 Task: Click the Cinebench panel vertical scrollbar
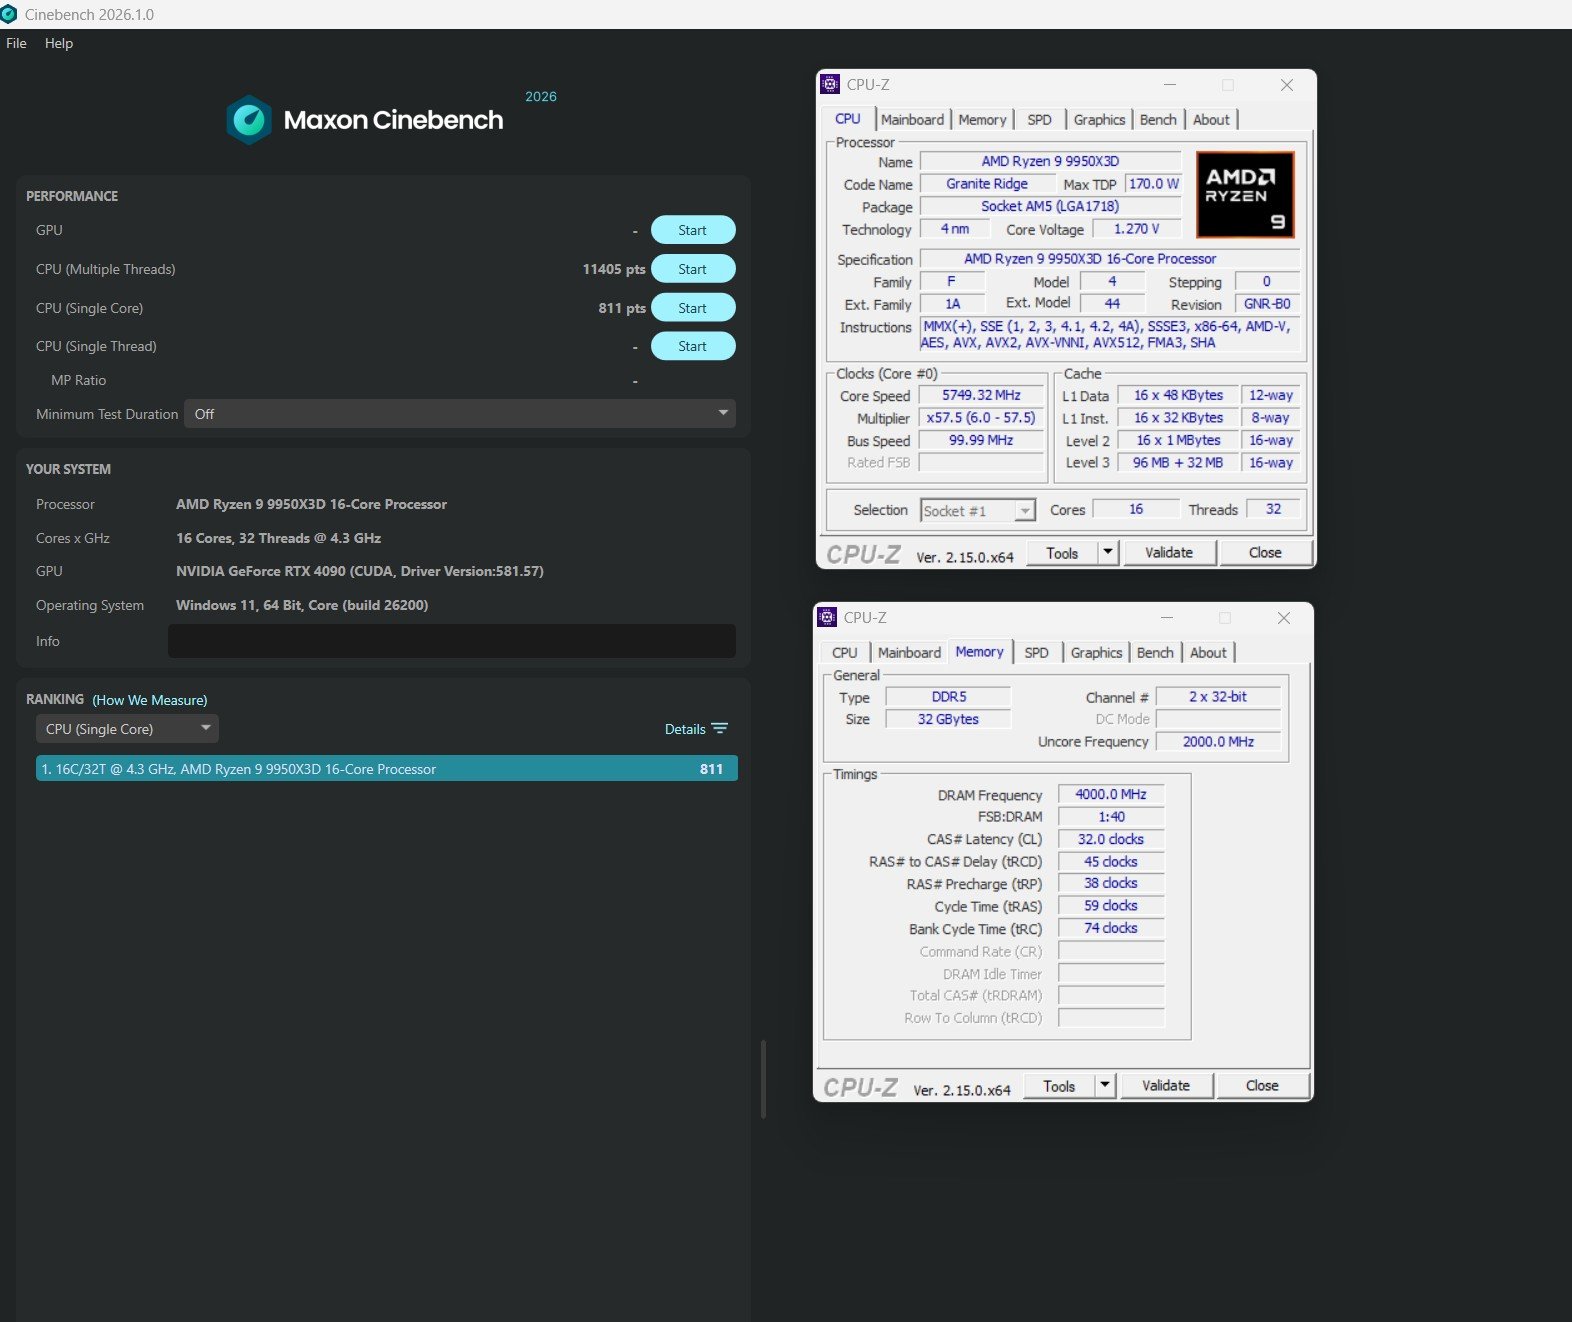(x=763, y=1079)
